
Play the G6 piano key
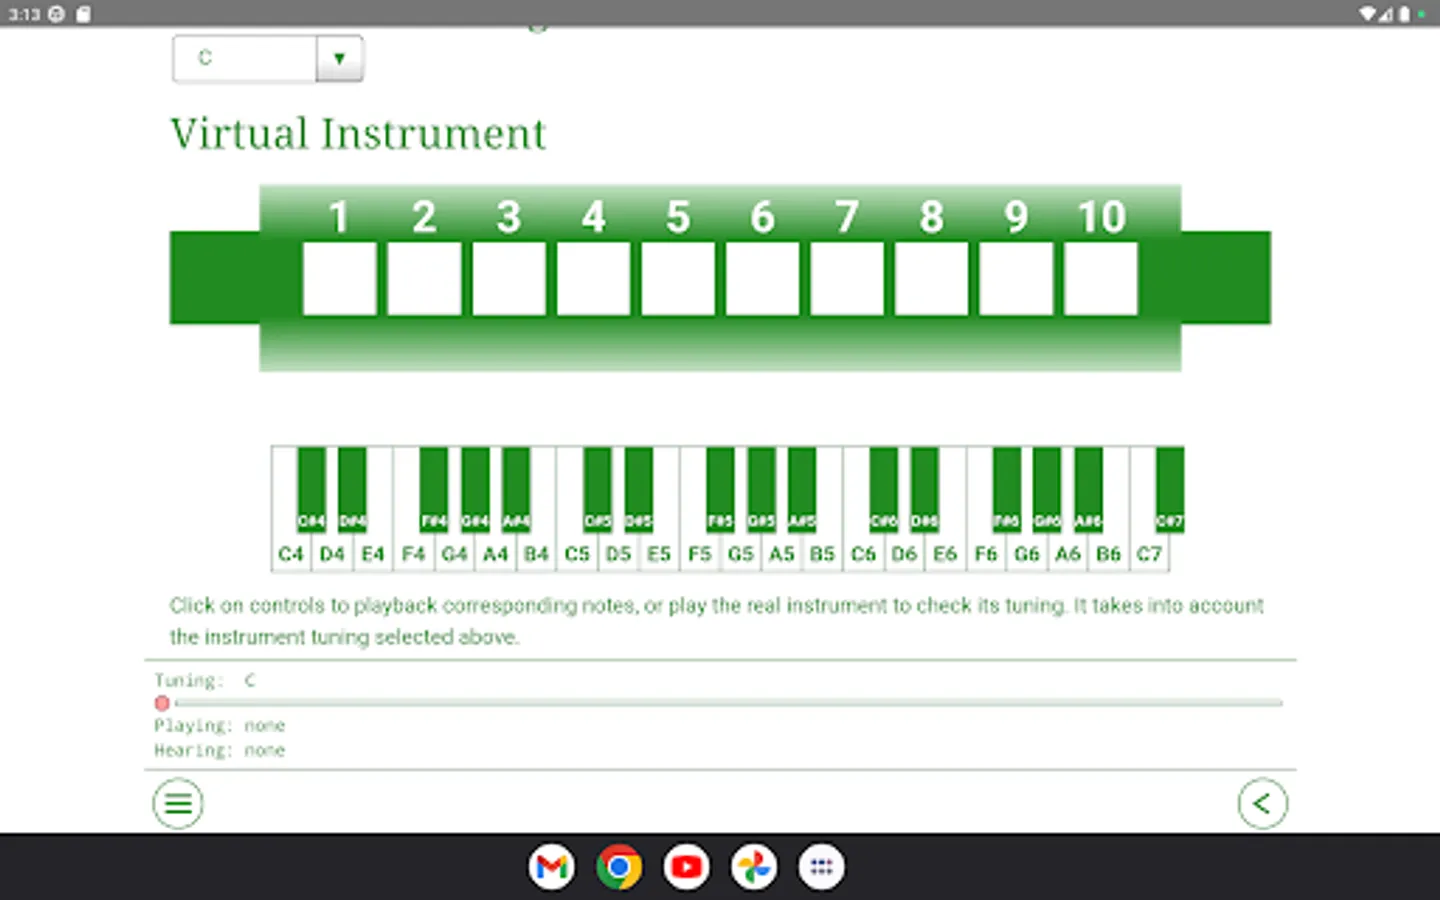pos(1027,553)
